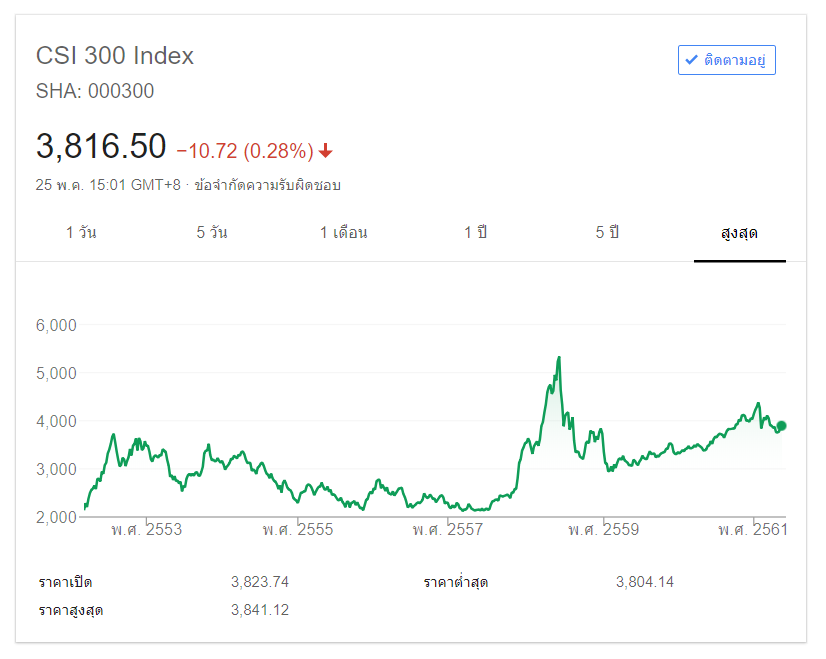826x659 pixels.
Task: Click the ราคาเปิด value 3,823.74
Action: coord(259,582)
